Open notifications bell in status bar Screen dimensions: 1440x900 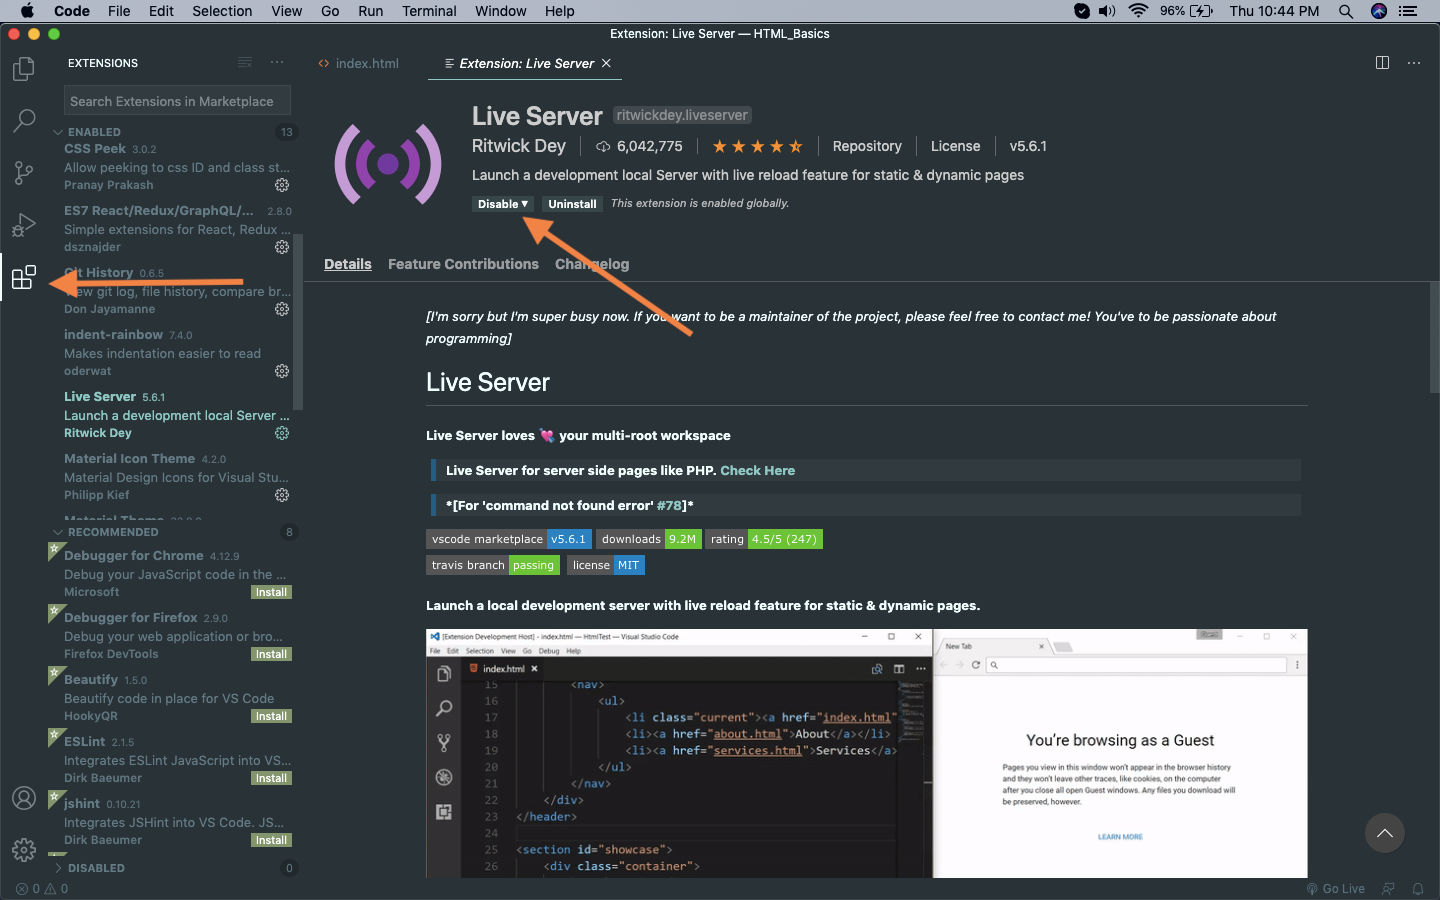pyautogui.click(x=1418, y=888)
